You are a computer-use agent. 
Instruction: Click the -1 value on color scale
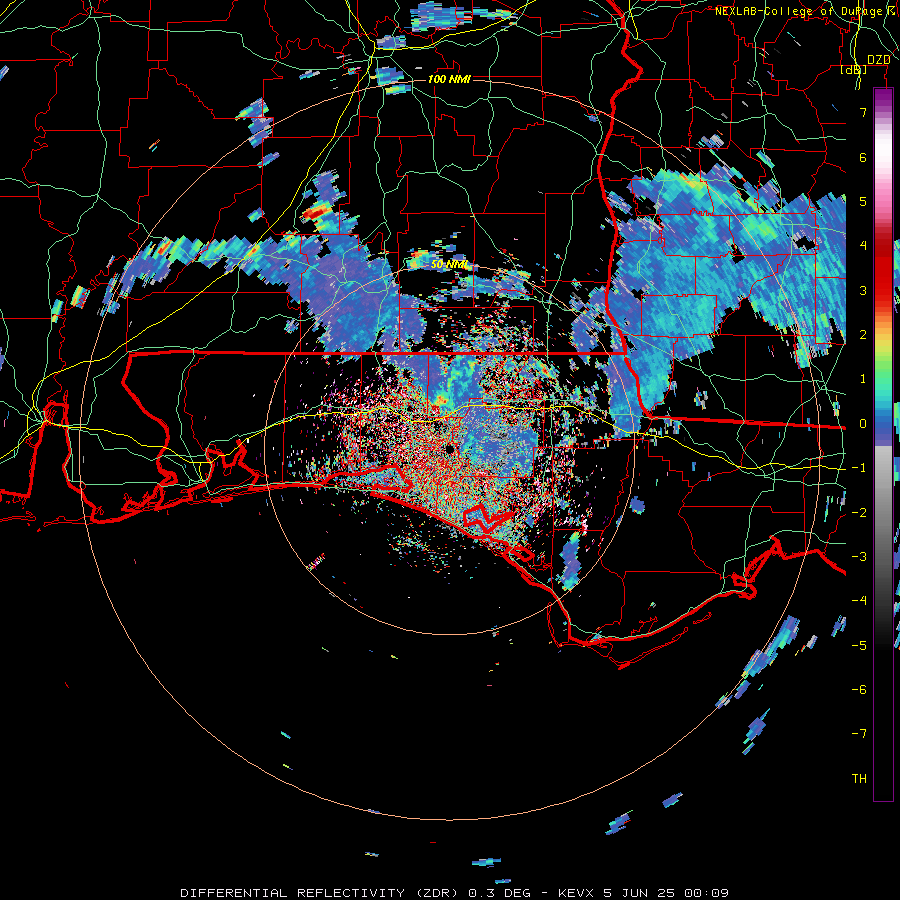[x=859, y=468]
